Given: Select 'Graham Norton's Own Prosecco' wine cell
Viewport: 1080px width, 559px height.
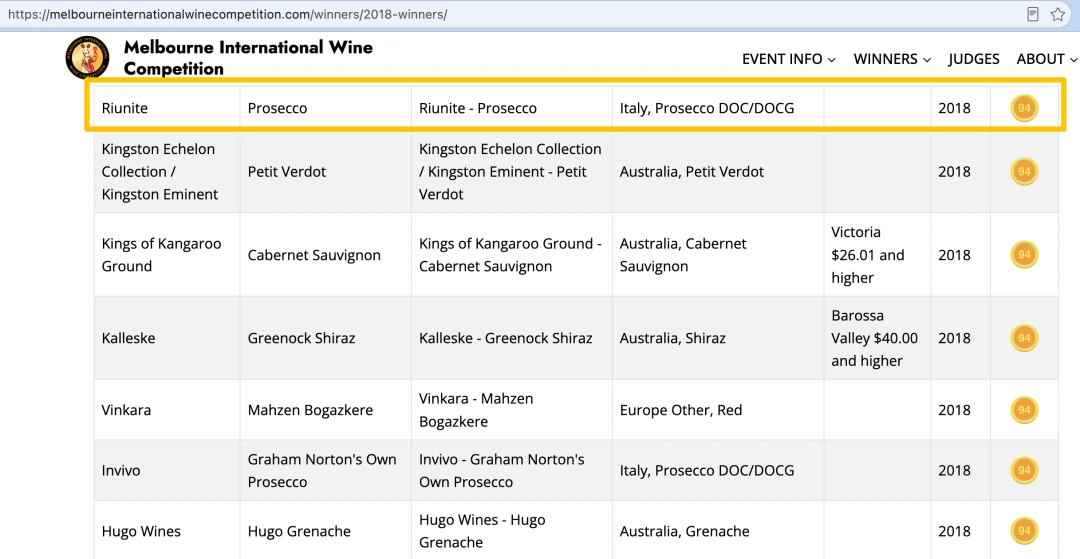Looking at the screenshot, I should [325, 470].
